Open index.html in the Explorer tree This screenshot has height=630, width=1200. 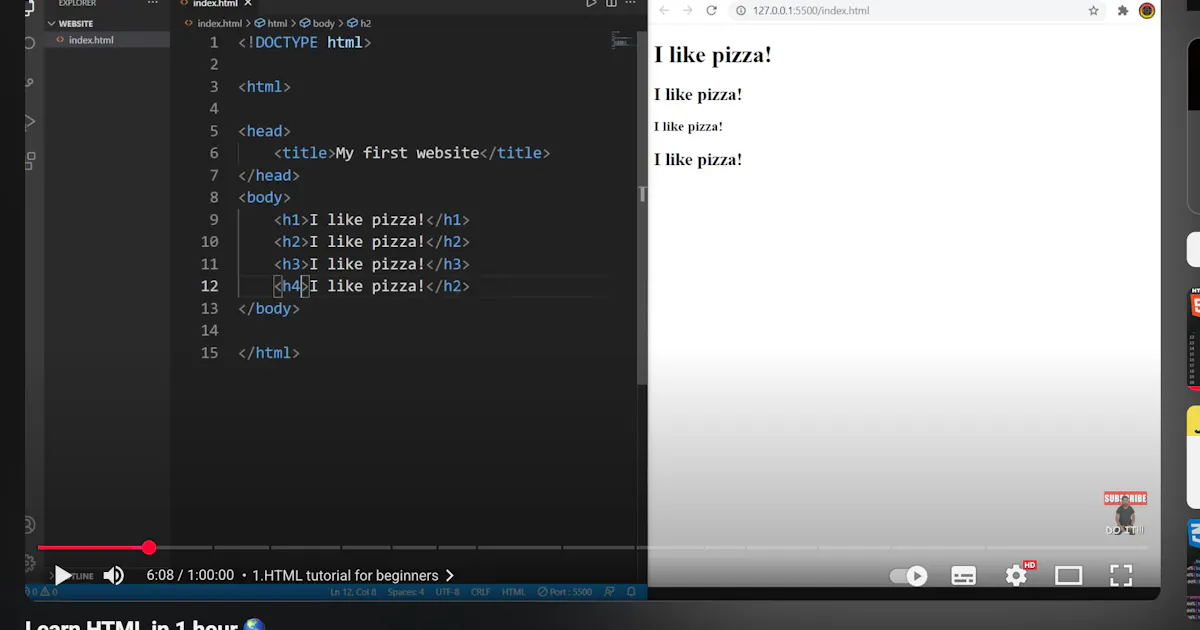(x=90, y=40)
